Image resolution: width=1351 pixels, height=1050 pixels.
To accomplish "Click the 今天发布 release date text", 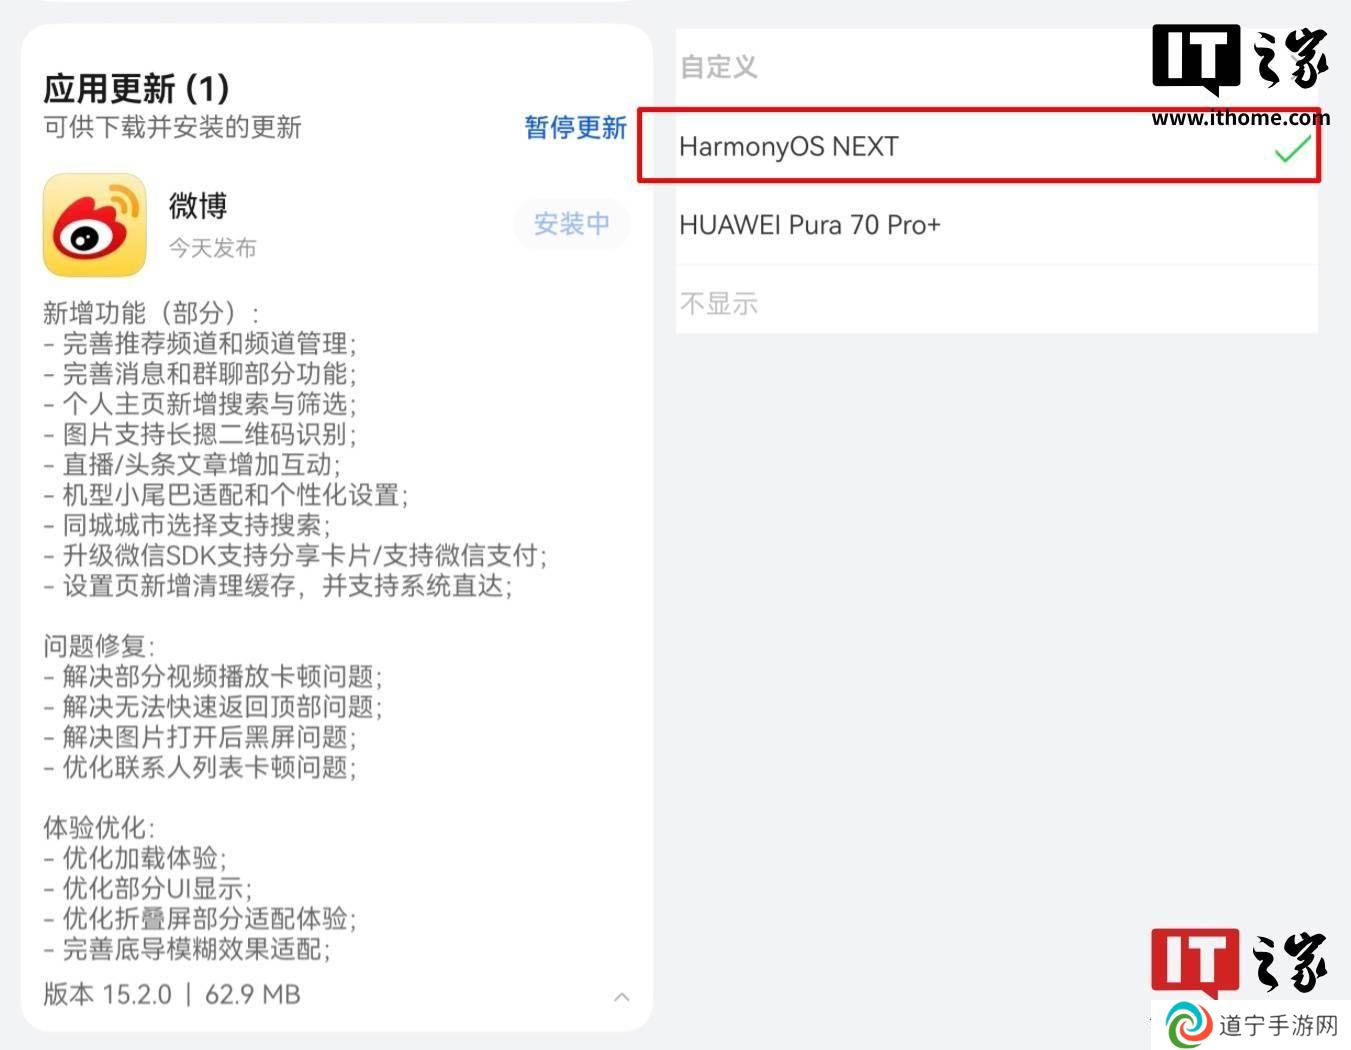I will [212, 248].
